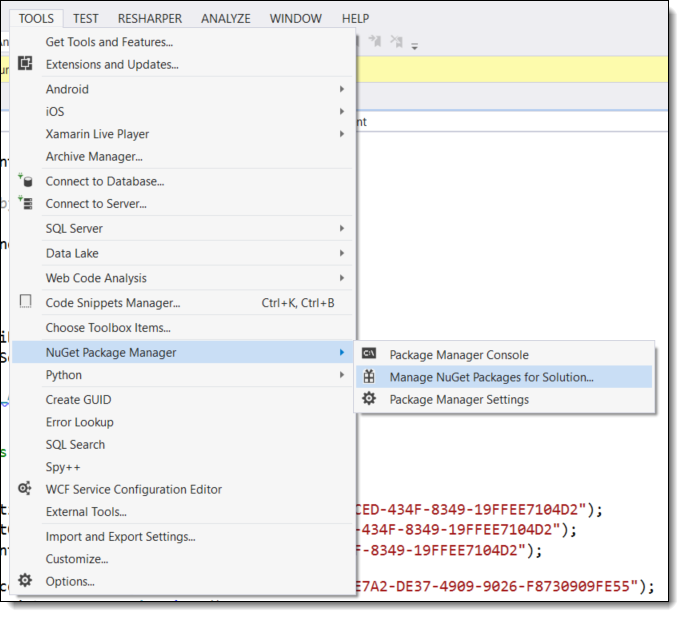This screenshot has width=684, height=617.
Task: Select Web Code Analysis item
Action: click(182, 278)
